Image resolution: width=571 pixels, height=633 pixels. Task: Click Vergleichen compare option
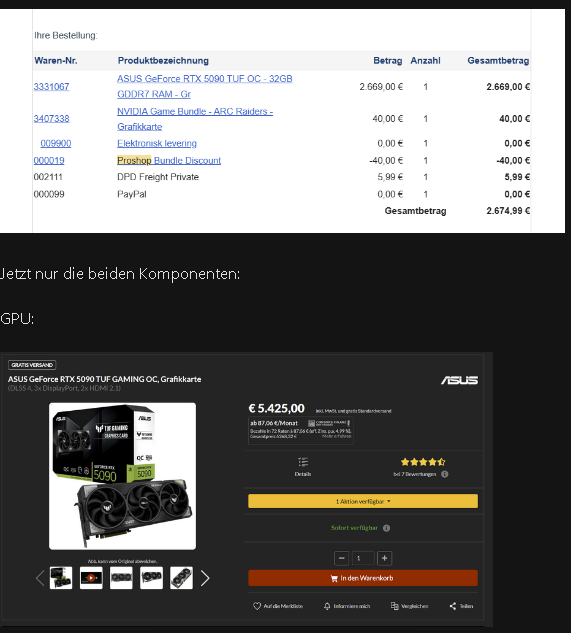409,606
